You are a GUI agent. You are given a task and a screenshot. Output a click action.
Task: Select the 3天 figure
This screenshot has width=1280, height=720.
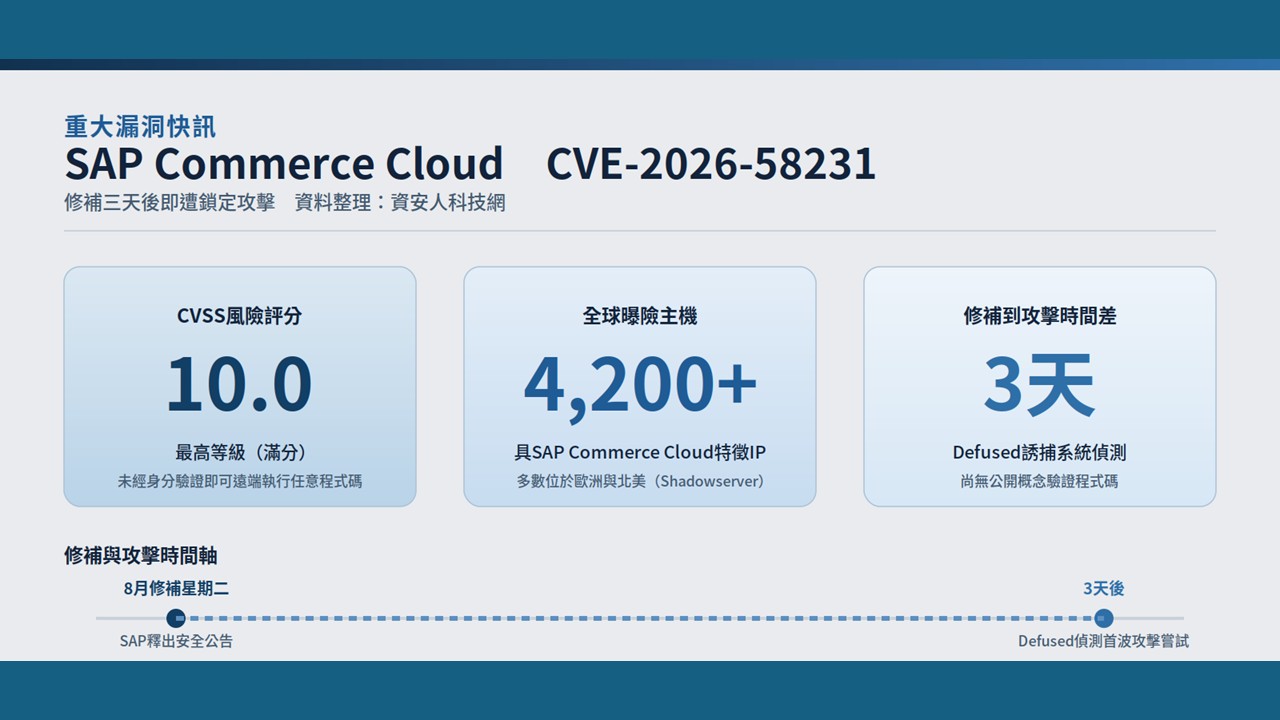pyautogui.click(x=1040, y=384)
